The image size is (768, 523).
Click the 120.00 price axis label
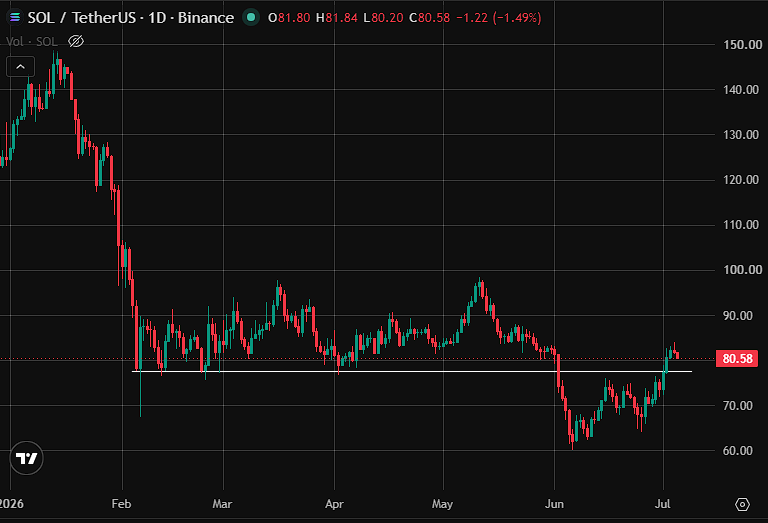741,180
